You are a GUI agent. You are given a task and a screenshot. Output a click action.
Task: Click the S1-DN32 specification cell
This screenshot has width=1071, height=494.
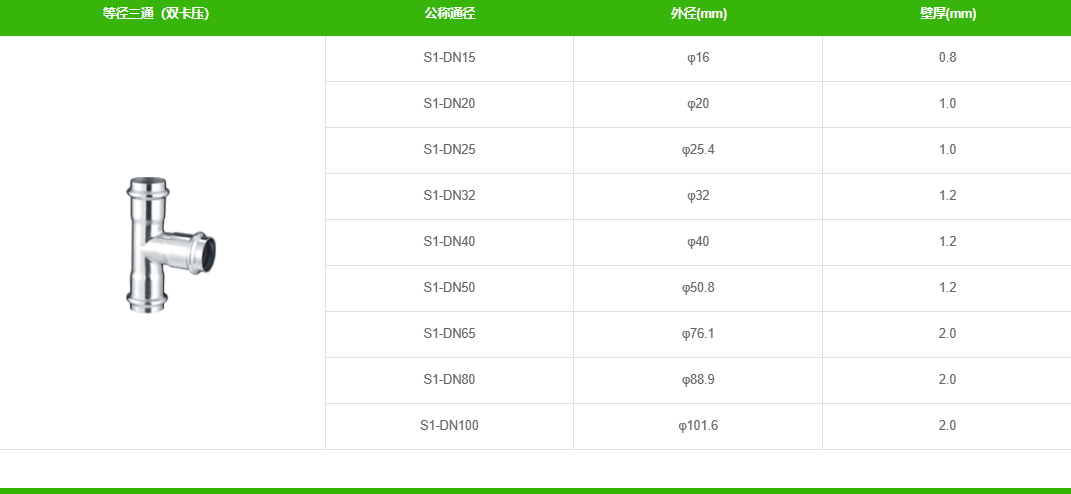point(449,196)
